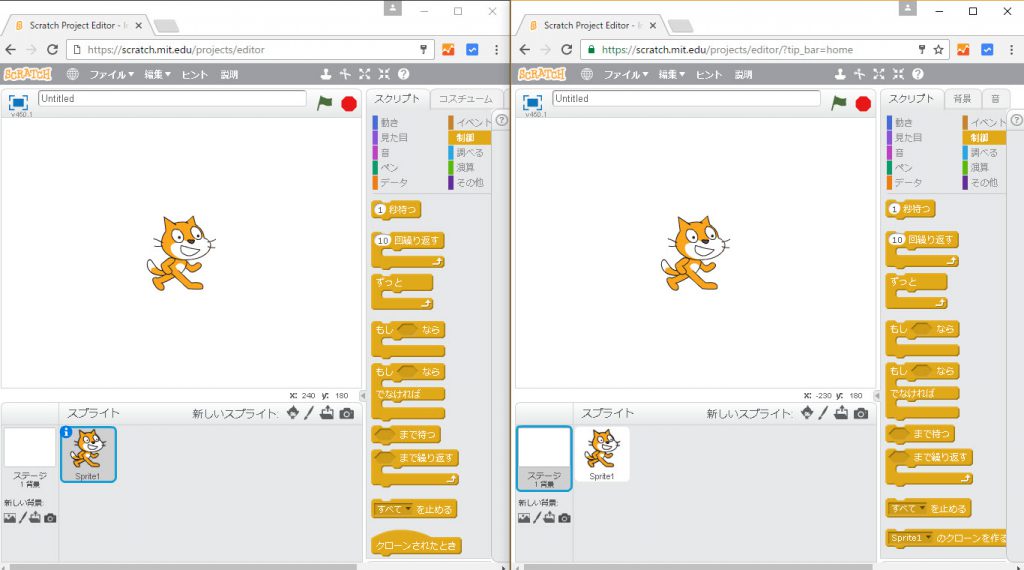
Task: New sprite from camera in right window
Action: [861, 413]
